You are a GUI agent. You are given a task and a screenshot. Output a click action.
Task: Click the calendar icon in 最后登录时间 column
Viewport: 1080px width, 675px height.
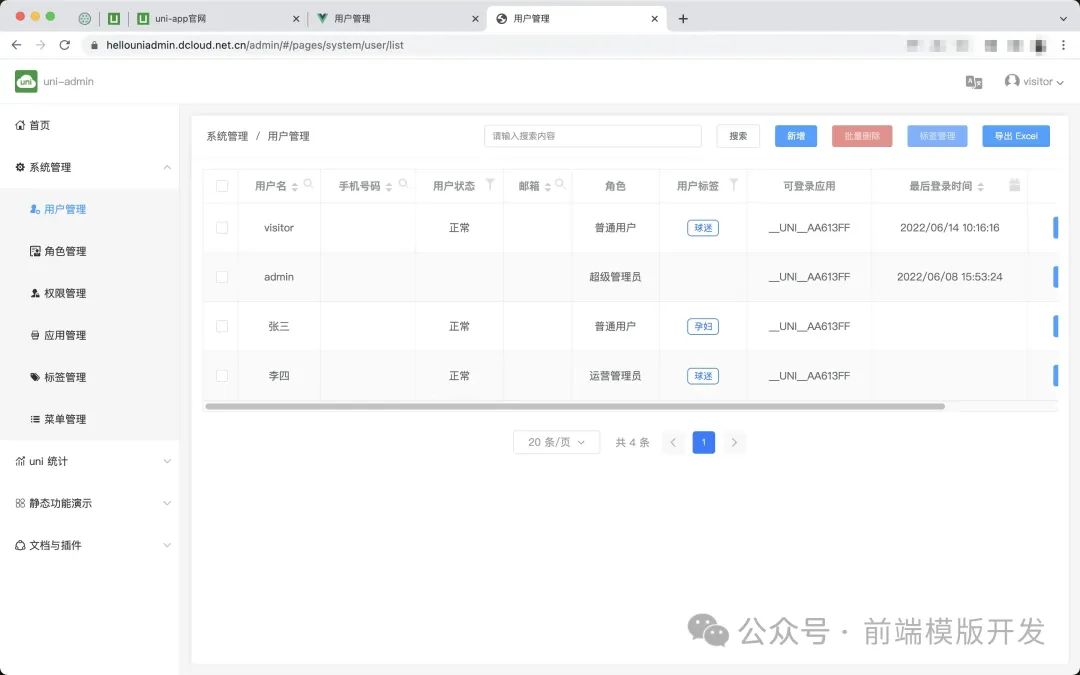pos(1014,185)
